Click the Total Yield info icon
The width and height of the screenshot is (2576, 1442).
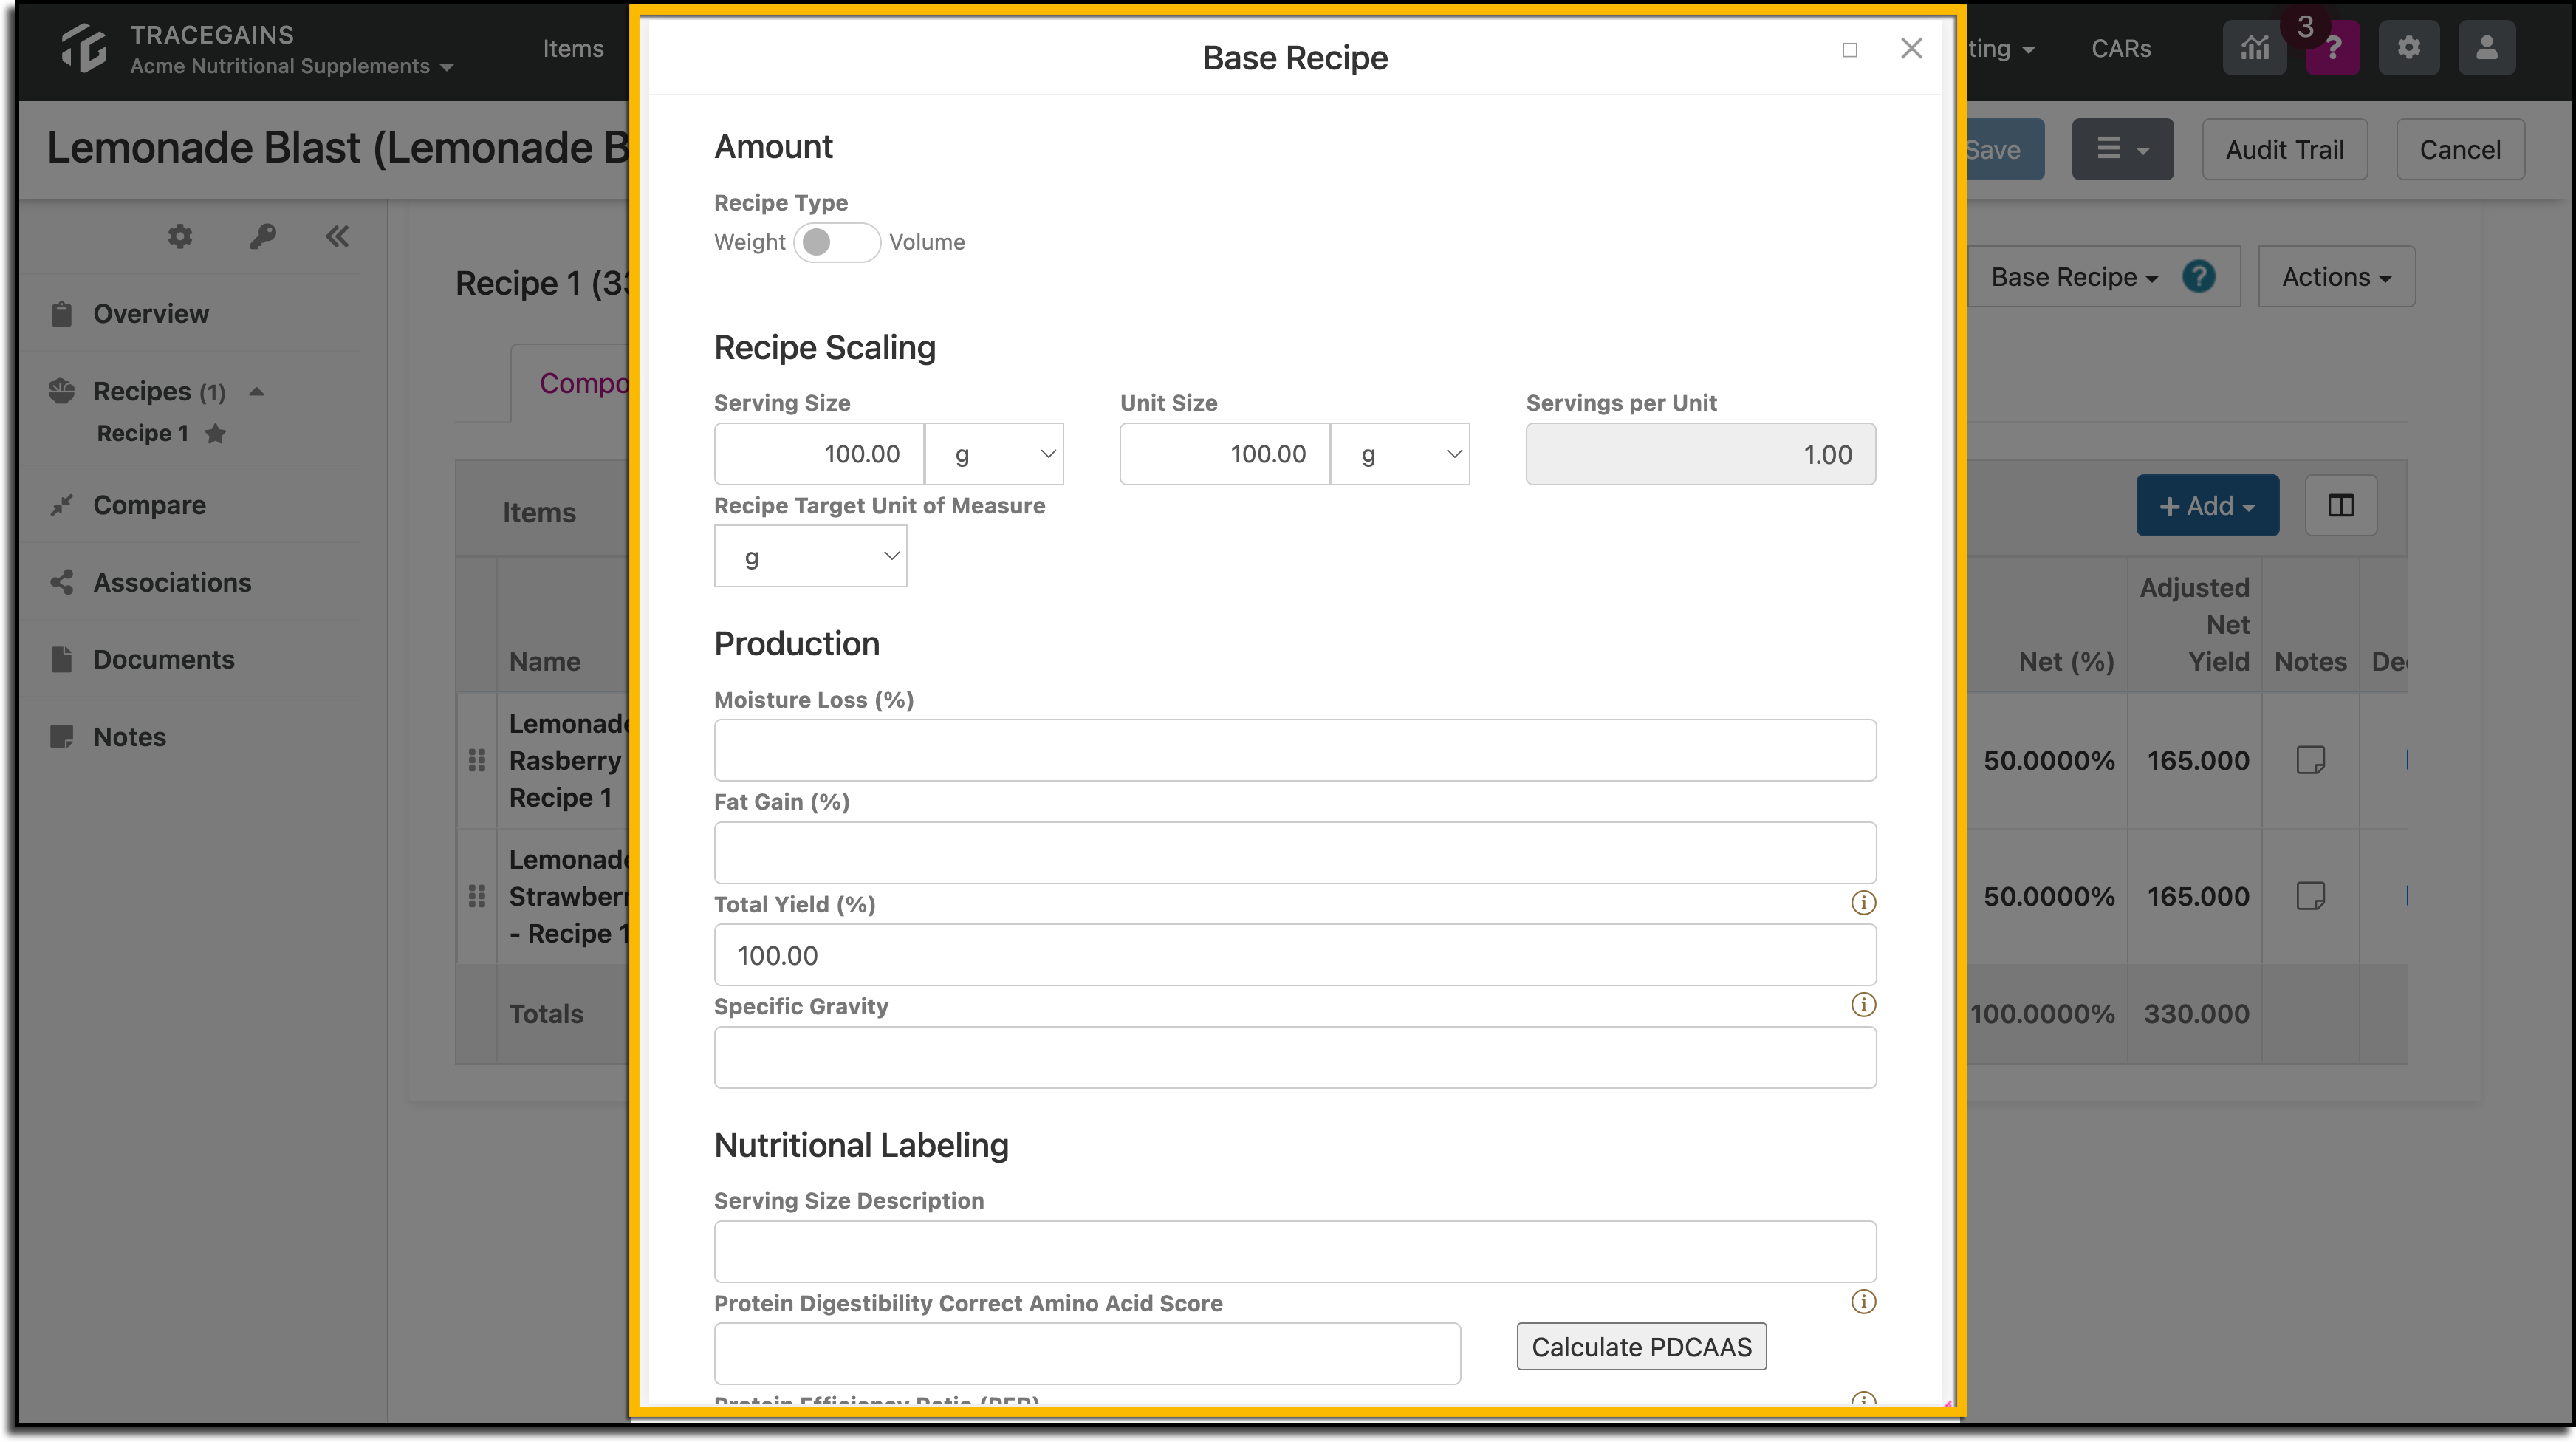click(1863, 903)
